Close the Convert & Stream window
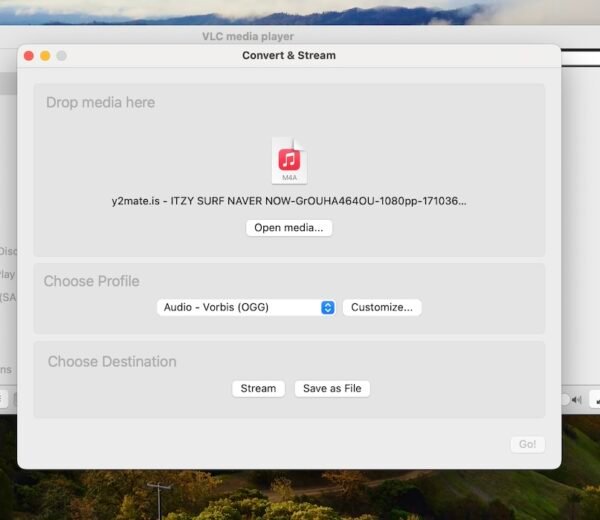Viewport: 600px width, 520px height. (x=29, y=56)
